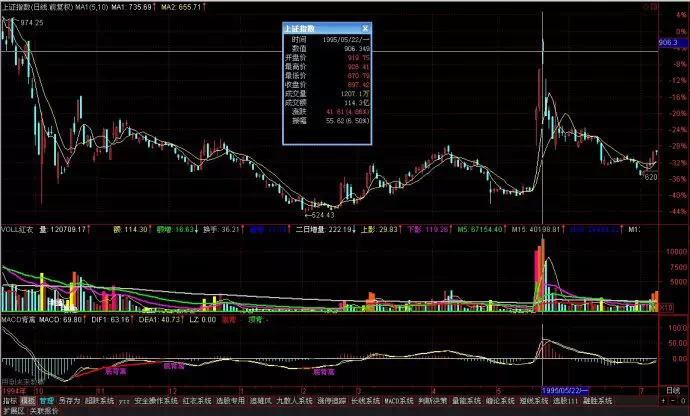The width and height of the screenshot is (690, 416).
Task: Click the 成交量 row in info popup
Action: click(327, 94)
